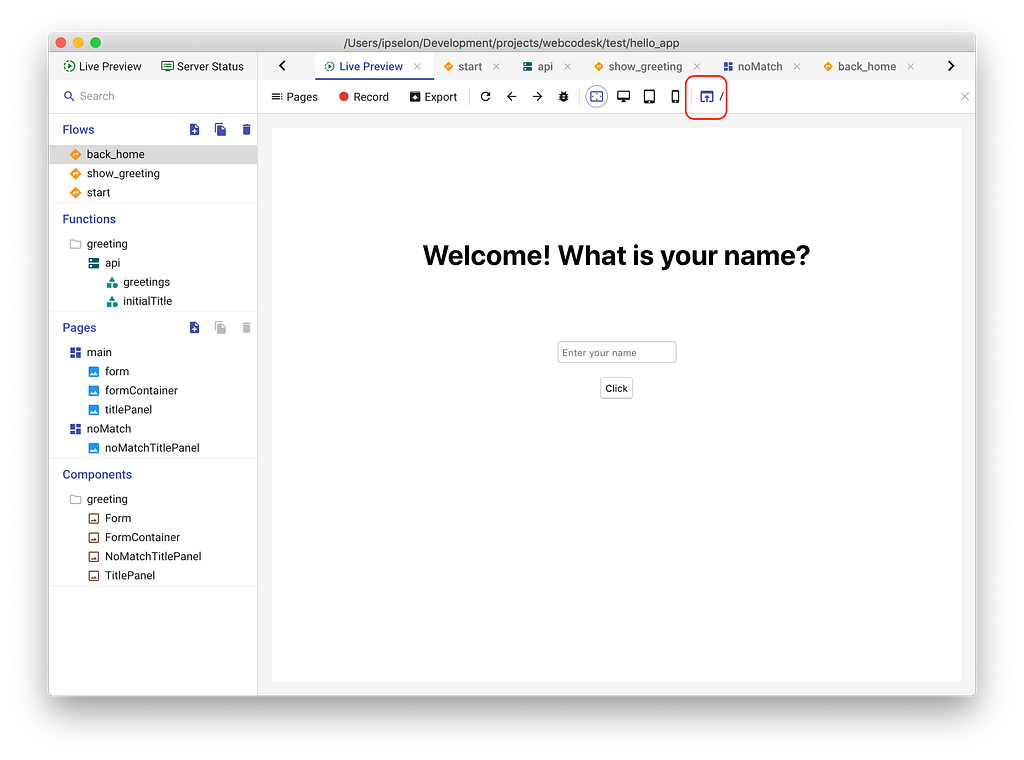This screenshot has width=1024, height=760.
Task: Close the noMatch tab
Action: pyautogui.click(x=797, y=67)
